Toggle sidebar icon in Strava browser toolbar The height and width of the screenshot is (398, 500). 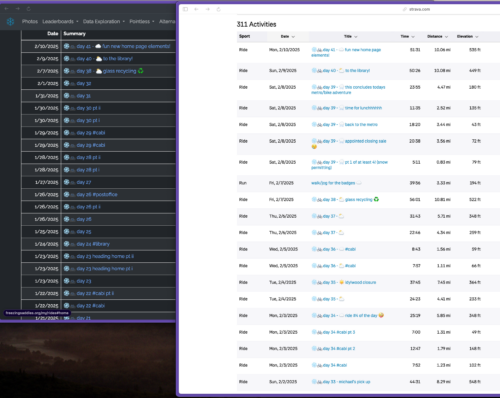pos(185,9)
